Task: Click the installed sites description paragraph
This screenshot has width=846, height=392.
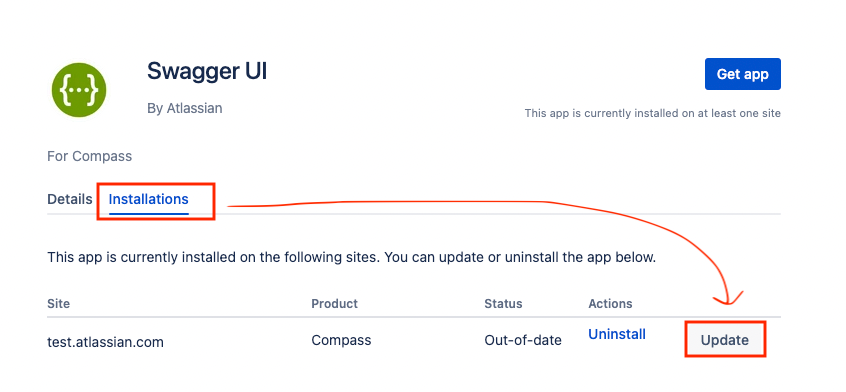Action: tap(351, 257)
